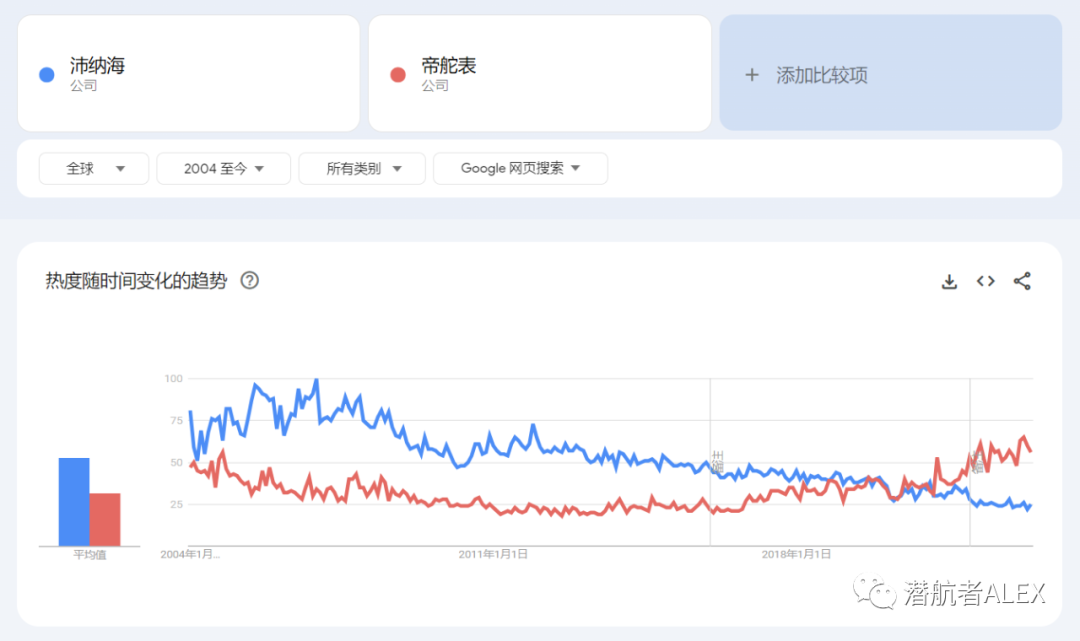Click the WeChat logo watermark
Screen dimensions: 1080x641
[x=881, y=592]
